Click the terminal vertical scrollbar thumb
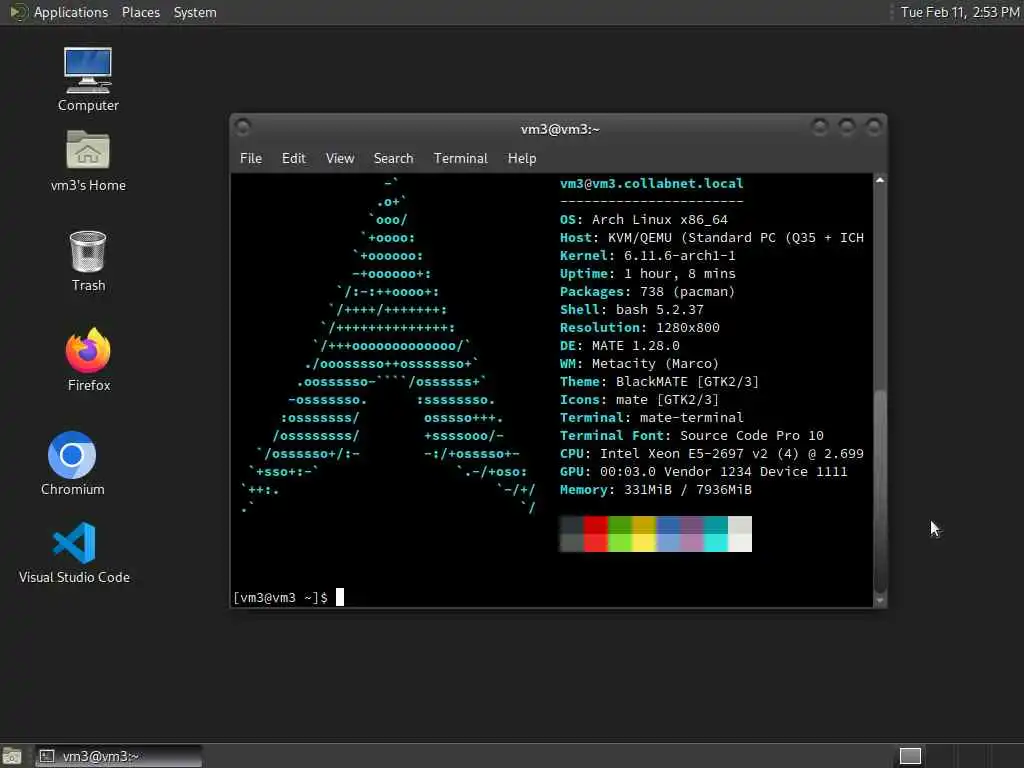 coord(880,491)
